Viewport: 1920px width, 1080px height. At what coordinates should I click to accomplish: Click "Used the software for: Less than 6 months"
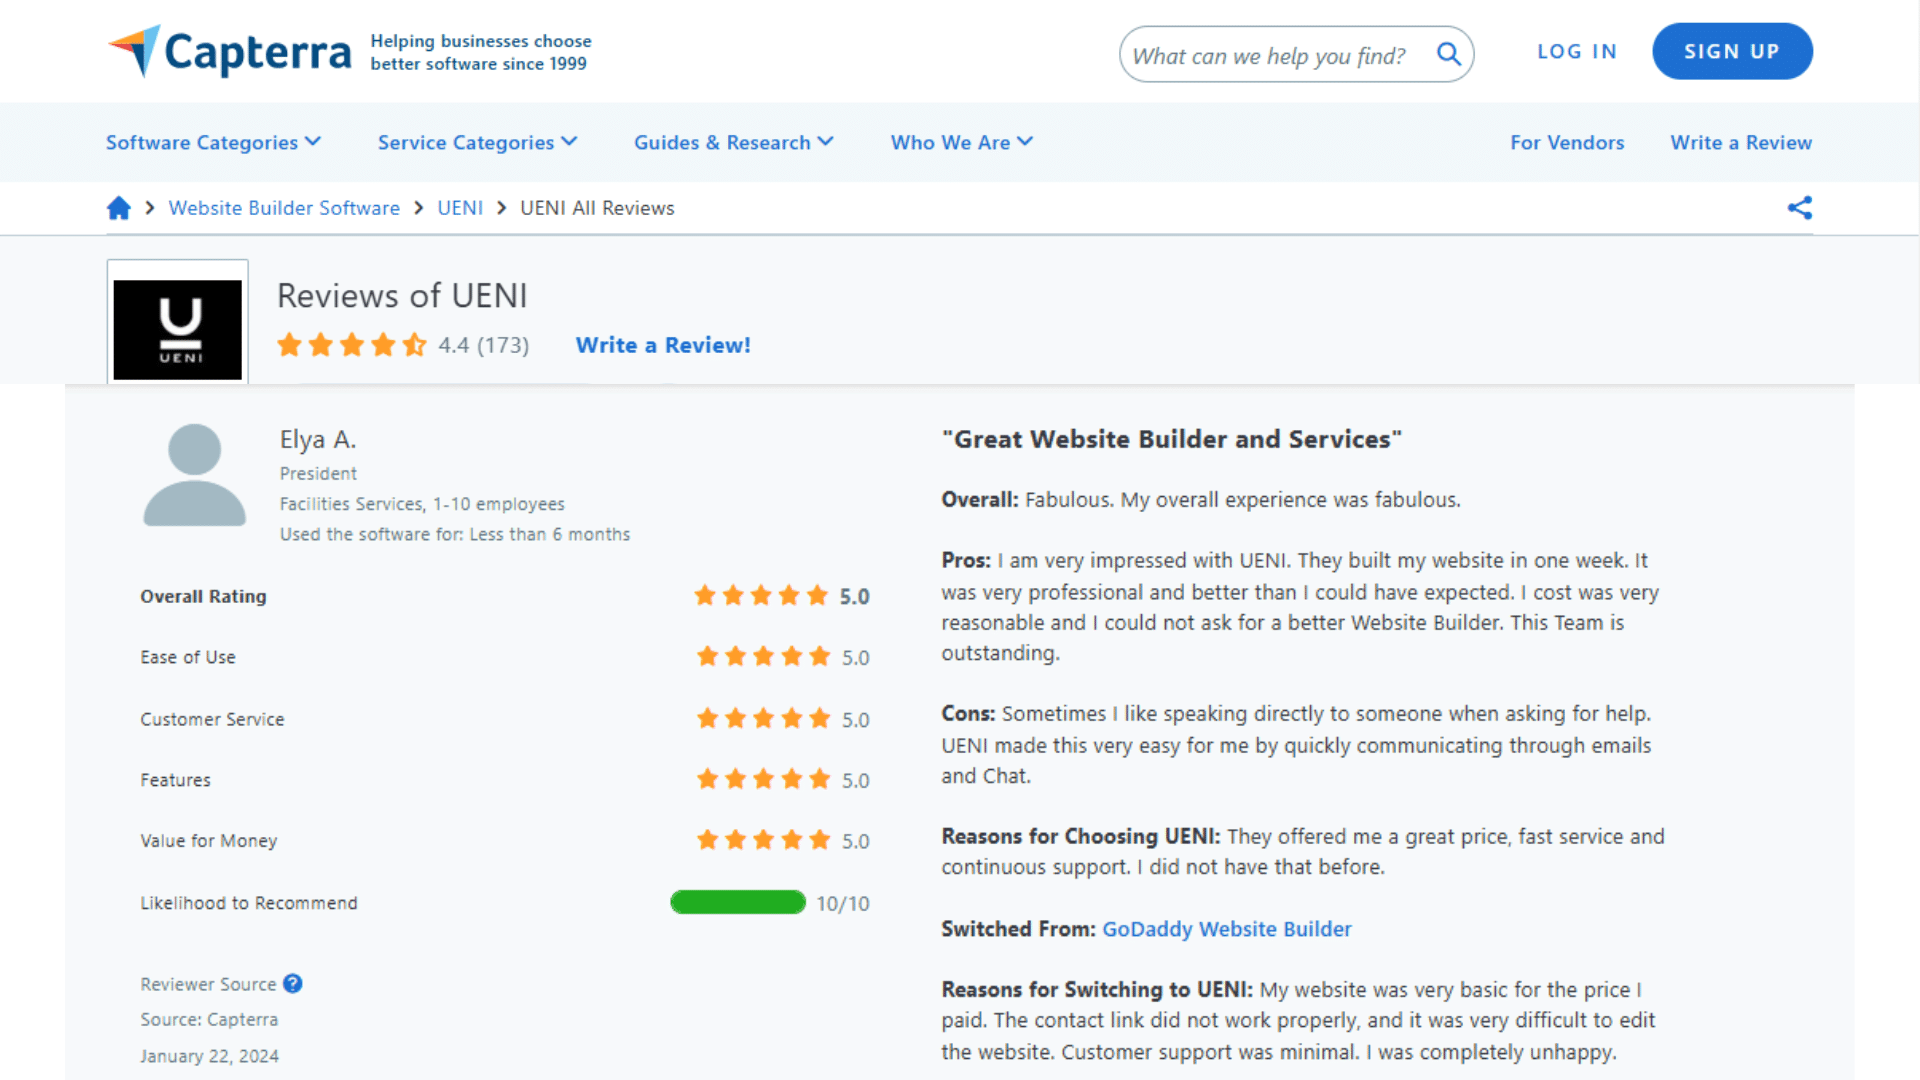click(x=455, y=534)
